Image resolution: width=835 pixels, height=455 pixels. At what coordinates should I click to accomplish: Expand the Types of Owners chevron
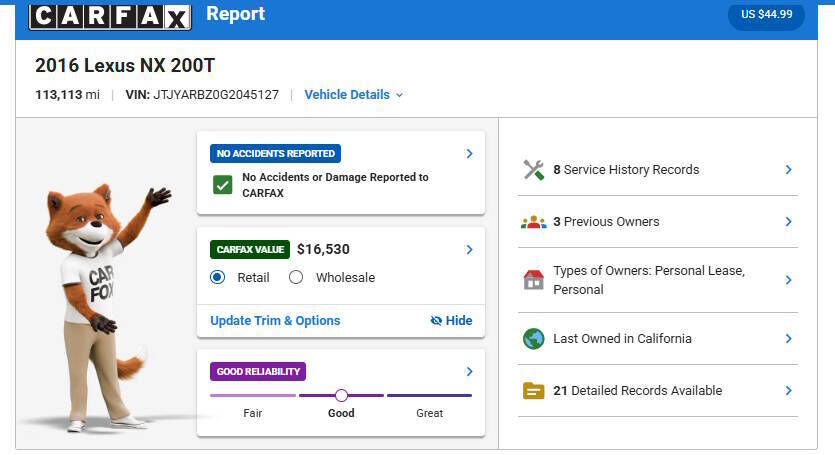[x=789, y=280]
